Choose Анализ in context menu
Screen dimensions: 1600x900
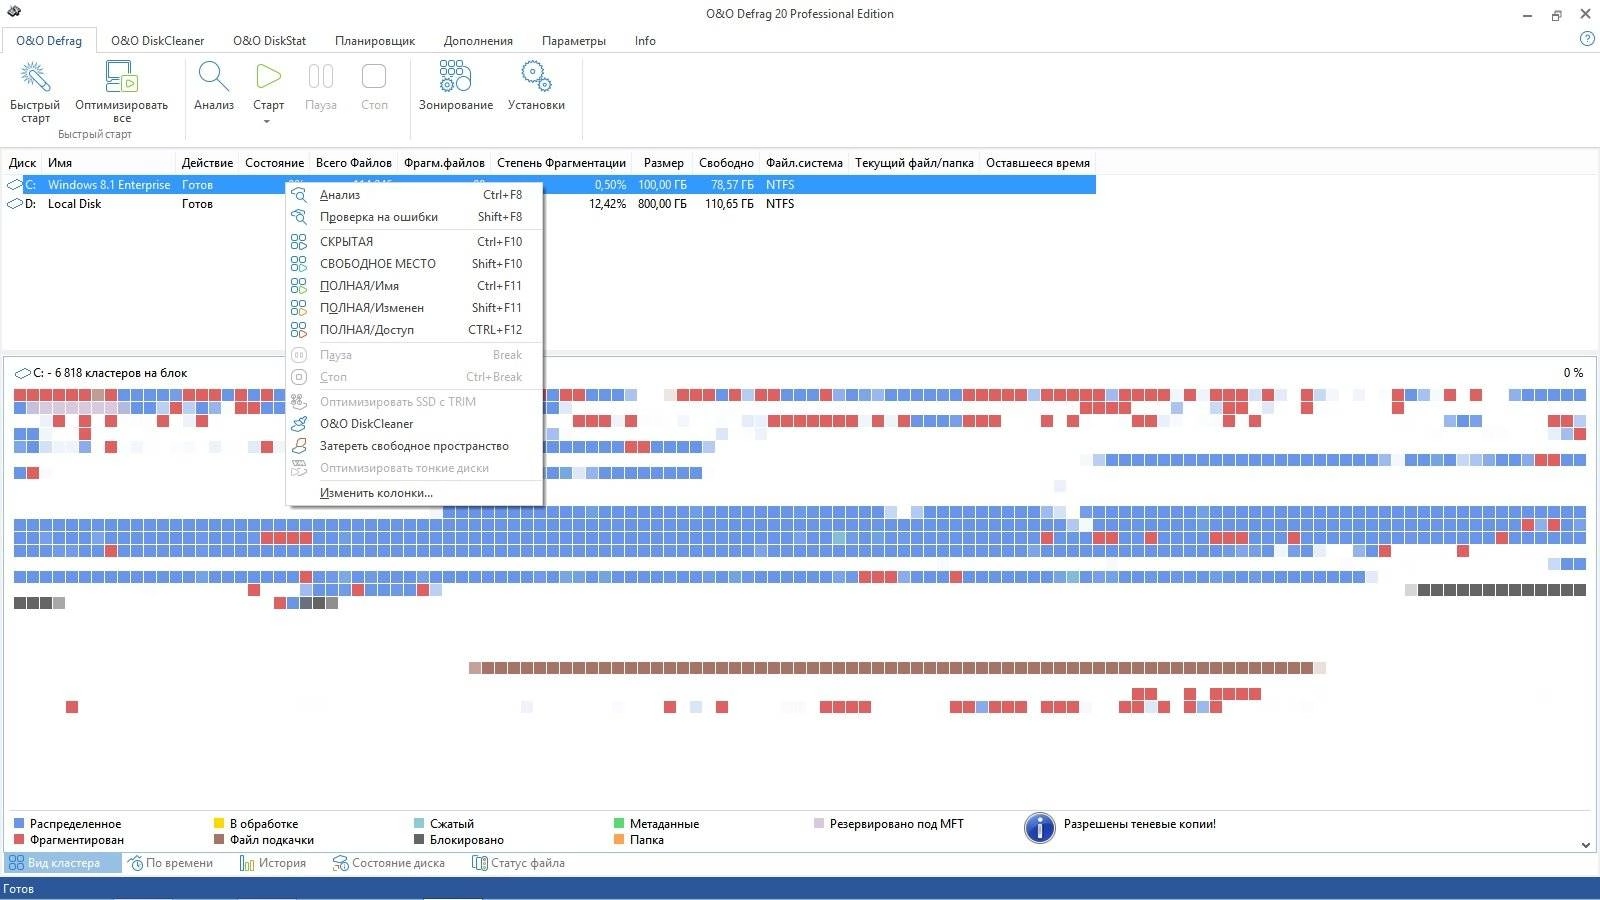414,195
